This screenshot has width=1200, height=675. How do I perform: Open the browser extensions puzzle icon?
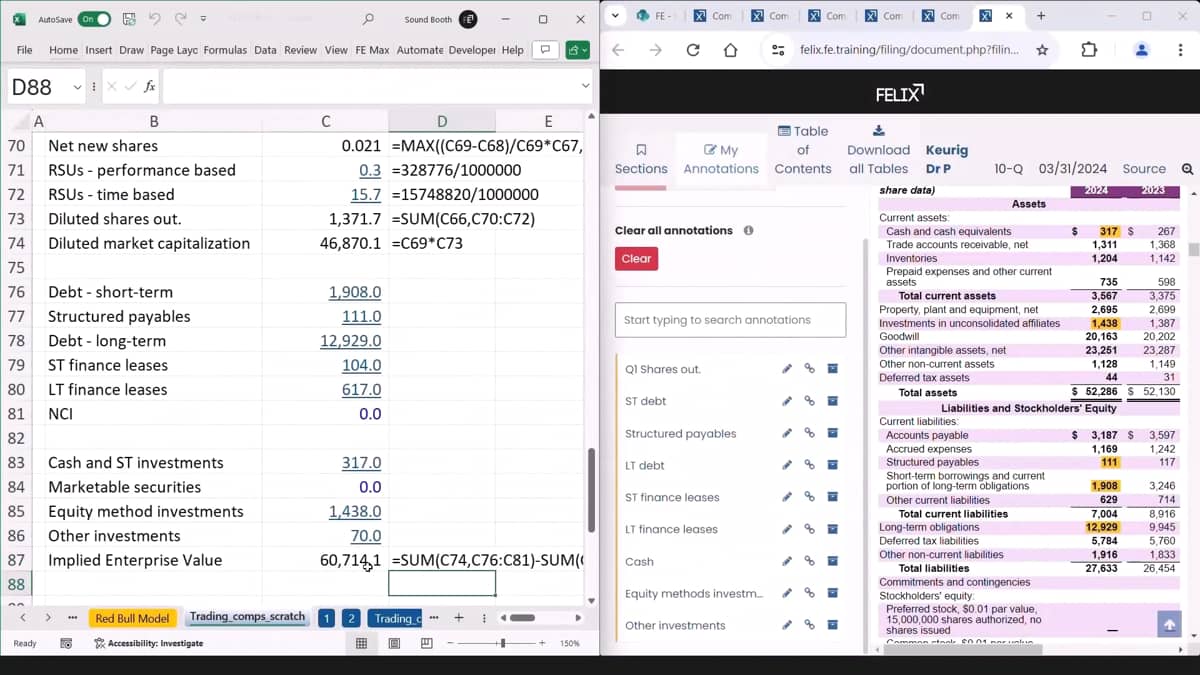1089,50
